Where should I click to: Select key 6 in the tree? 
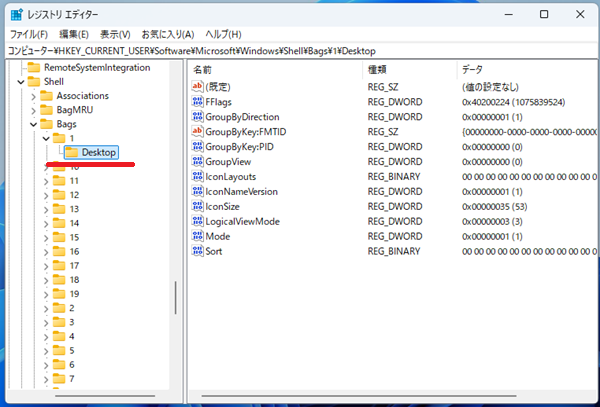(x=72, y=365)
